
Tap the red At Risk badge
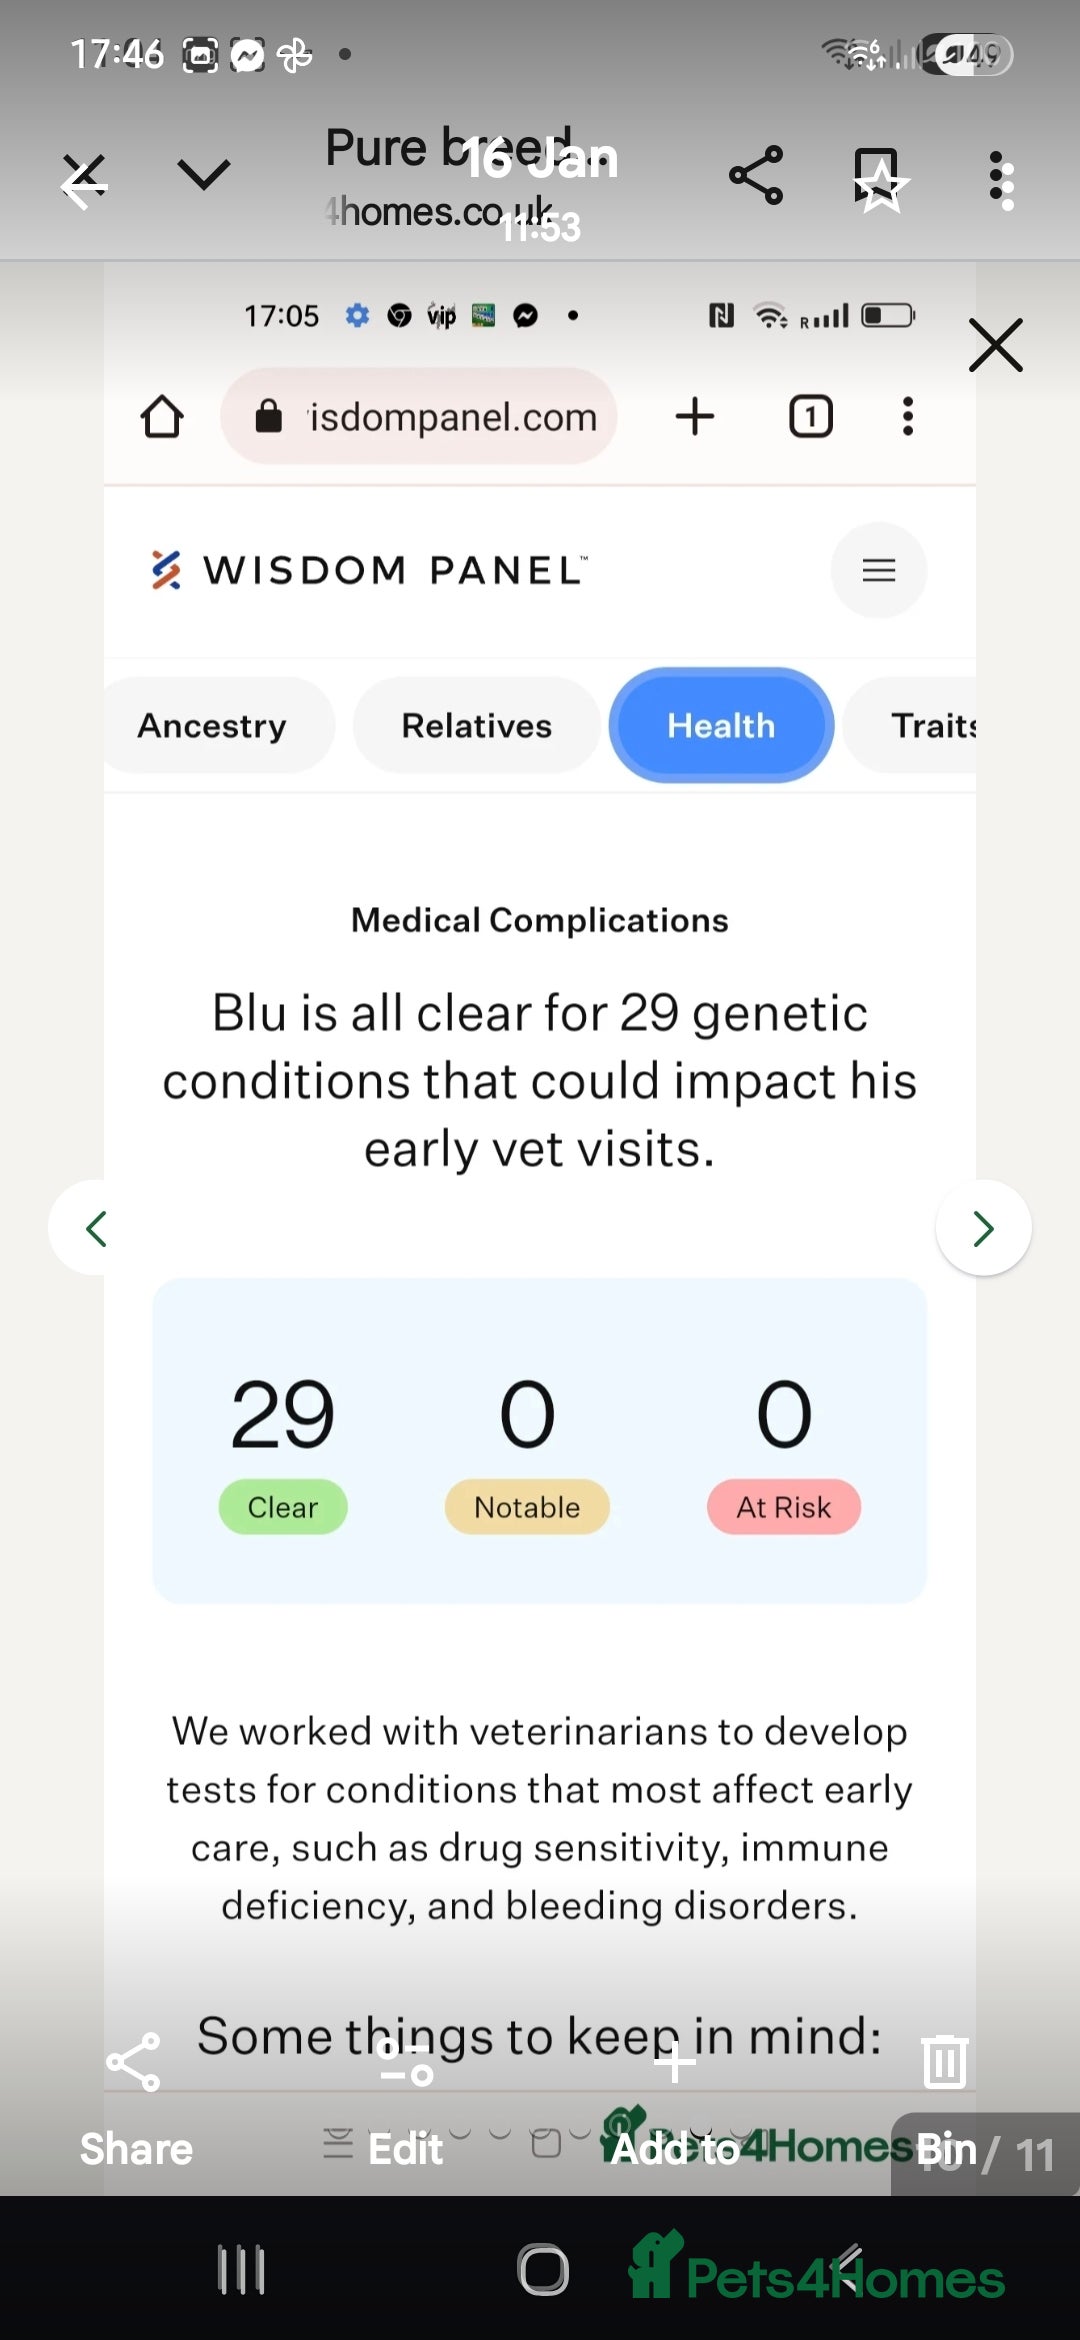pyautogui.click(x=784, y=1507)
